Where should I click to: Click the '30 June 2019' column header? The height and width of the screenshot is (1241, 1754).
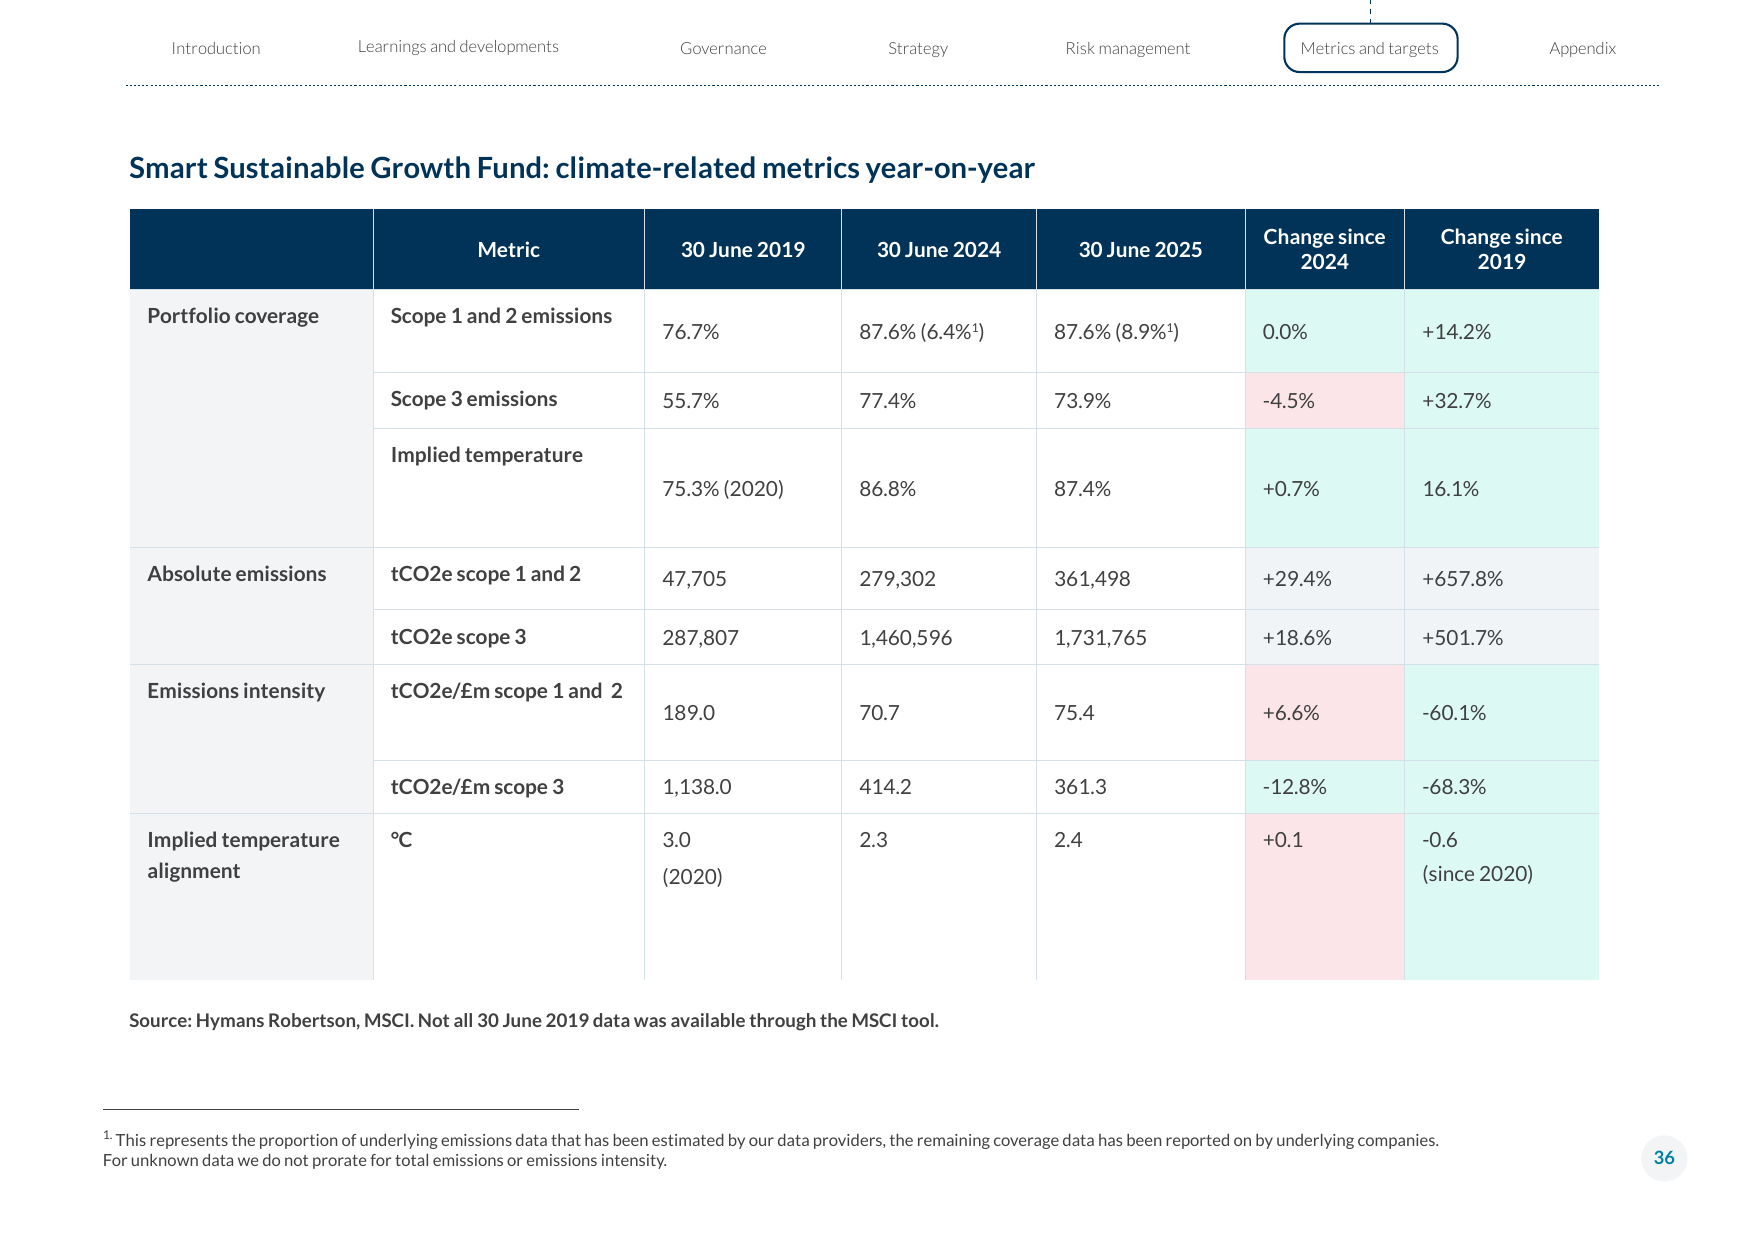pyautogui.click(x=743, y=250)
